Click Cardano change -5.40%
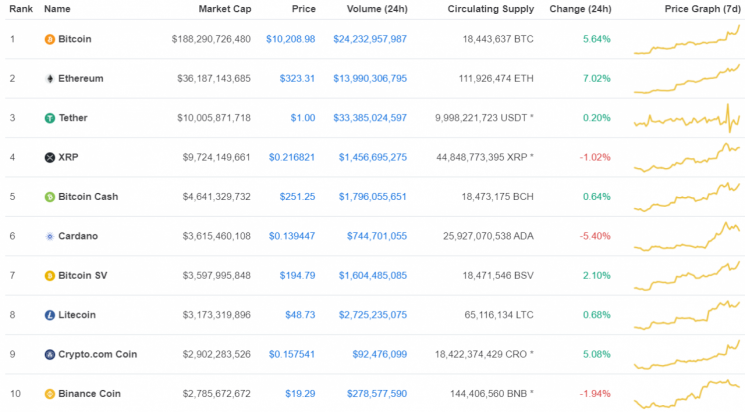 pyautogui.click(x=595, y=236)
